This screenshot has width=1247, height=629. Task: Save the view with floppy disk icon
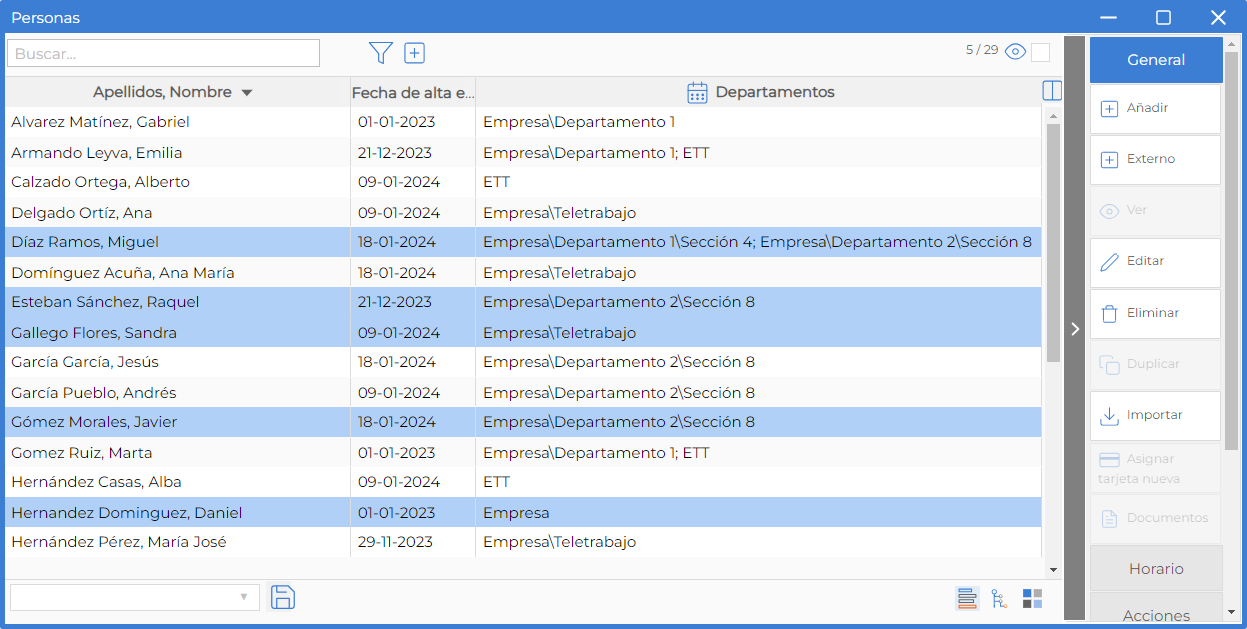(x=283, y=597)
